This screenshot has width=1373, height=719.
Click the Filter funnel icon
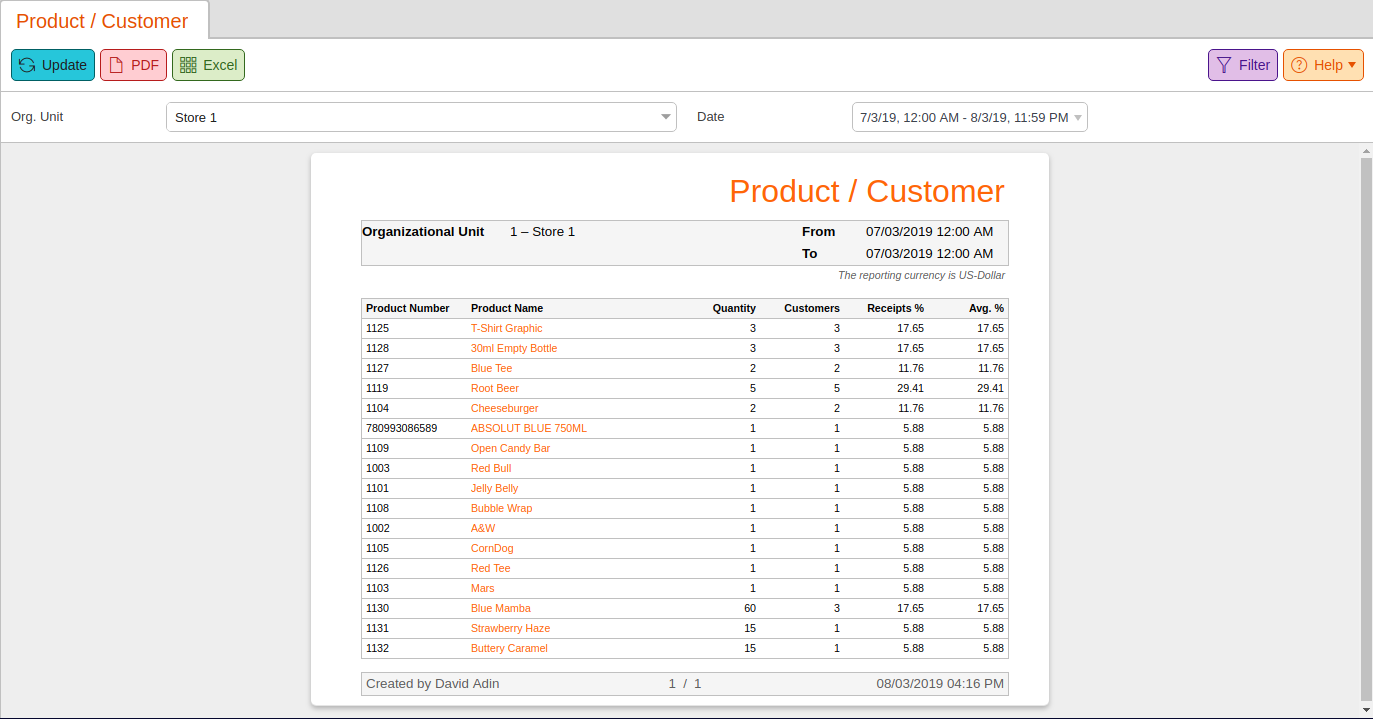point(1224,65)
